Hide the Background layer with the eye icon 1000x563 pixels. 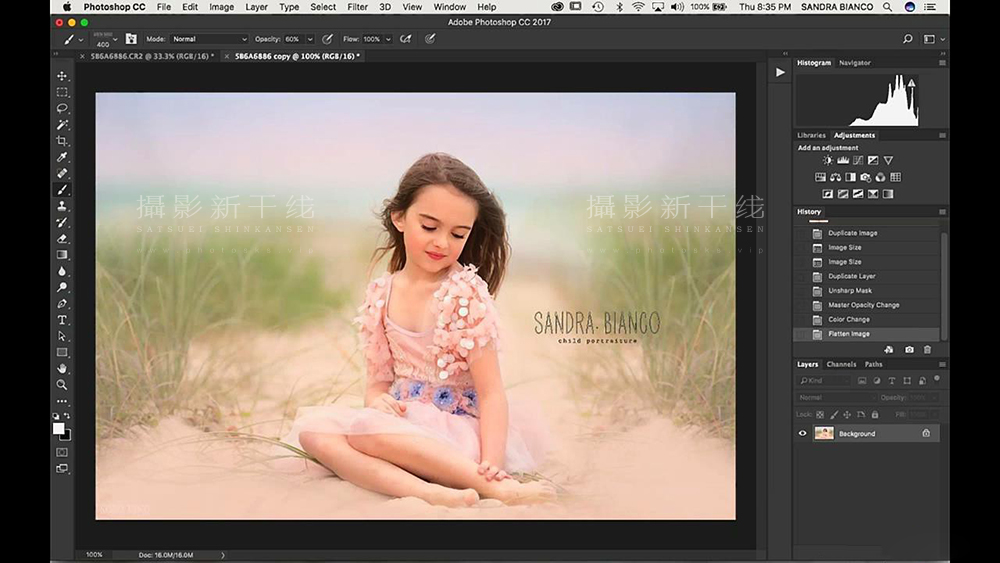tap(802, 434)
